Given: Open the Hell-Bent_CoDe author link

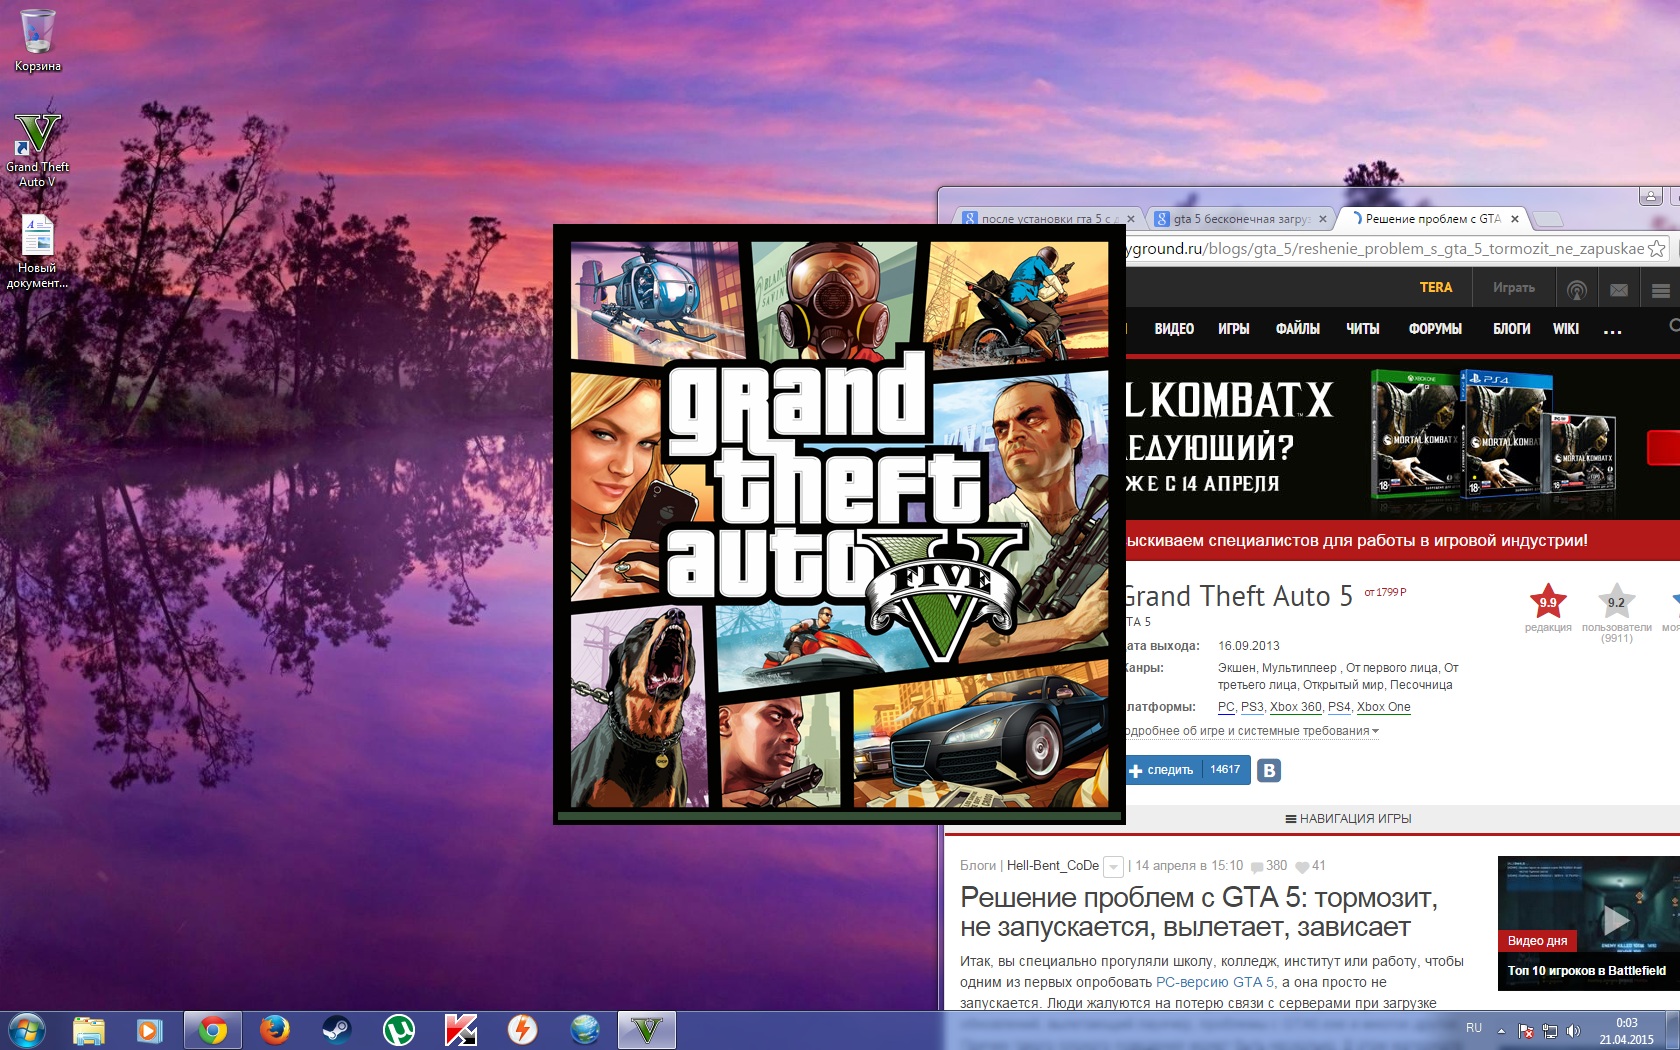Looking at the screenshot, I should (x=1052, y=866).
